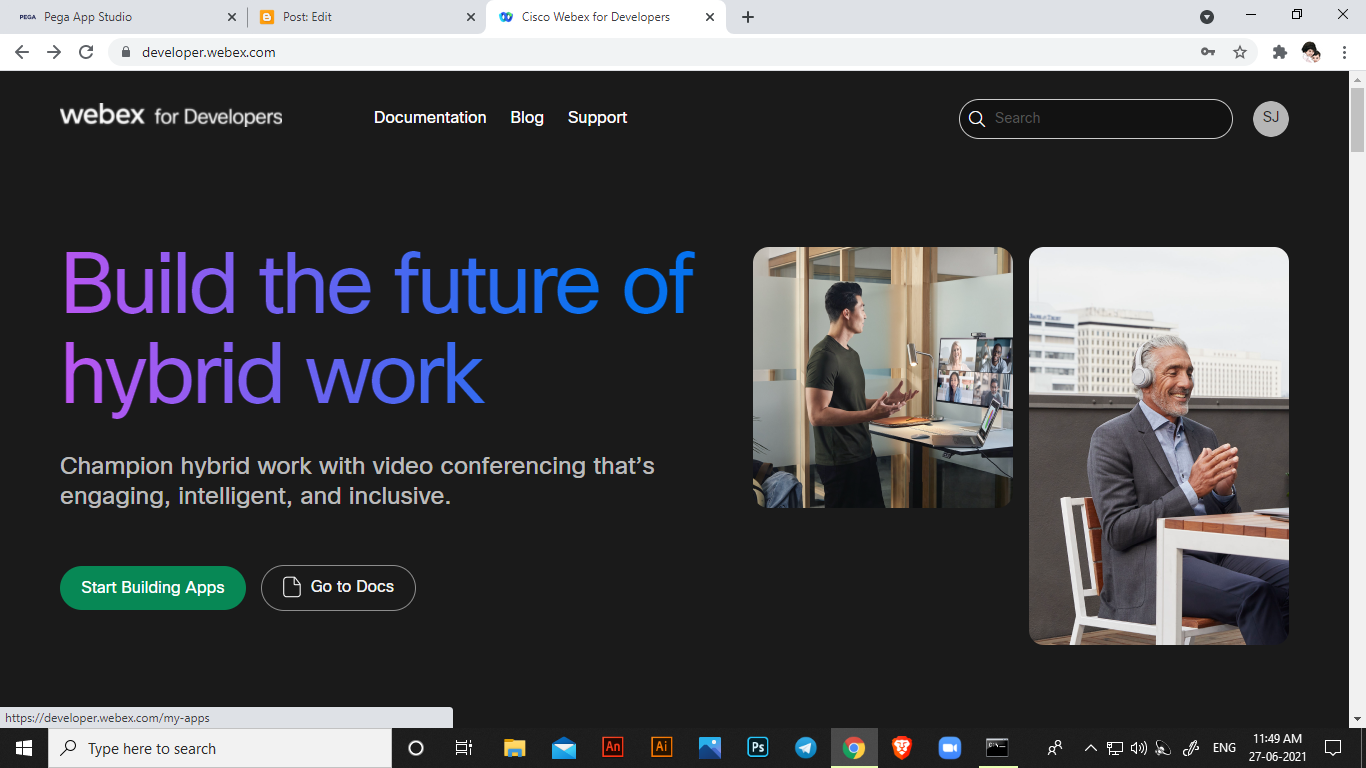This screenshot has width=1366, height=768.
Task: Open the Mail app from taskbar
Action: pyautogui.click(x=563, y=748)
